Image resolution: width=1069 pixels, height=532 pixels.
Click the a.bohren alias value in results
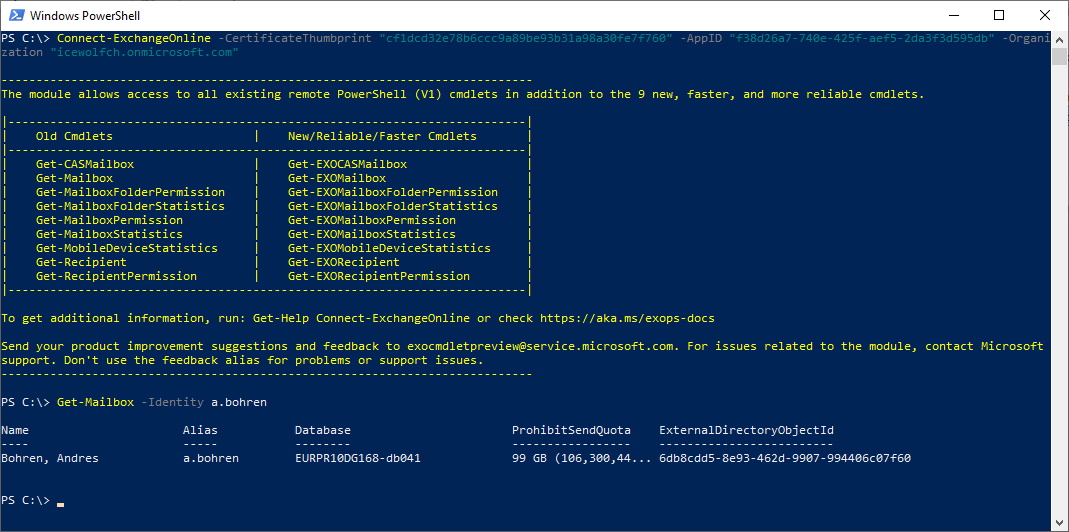211,458
